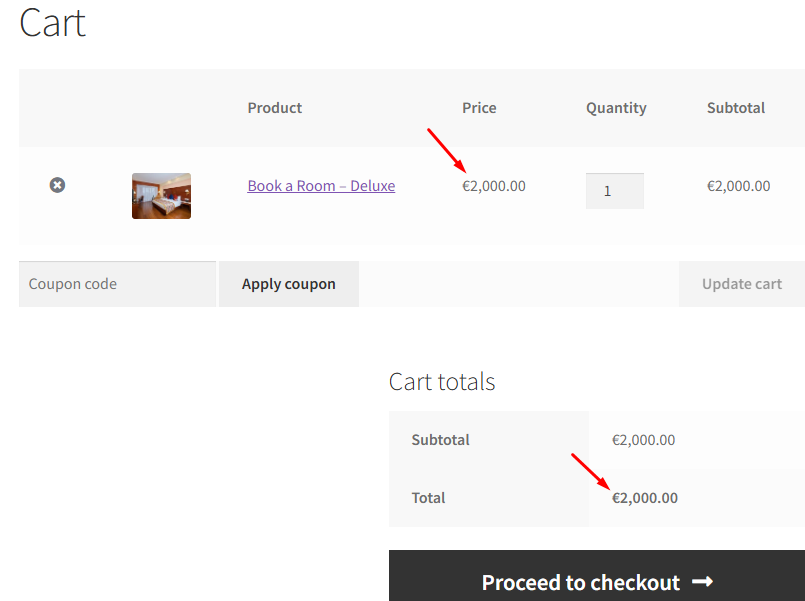Click the Update cart button

(x=741, y=284)
